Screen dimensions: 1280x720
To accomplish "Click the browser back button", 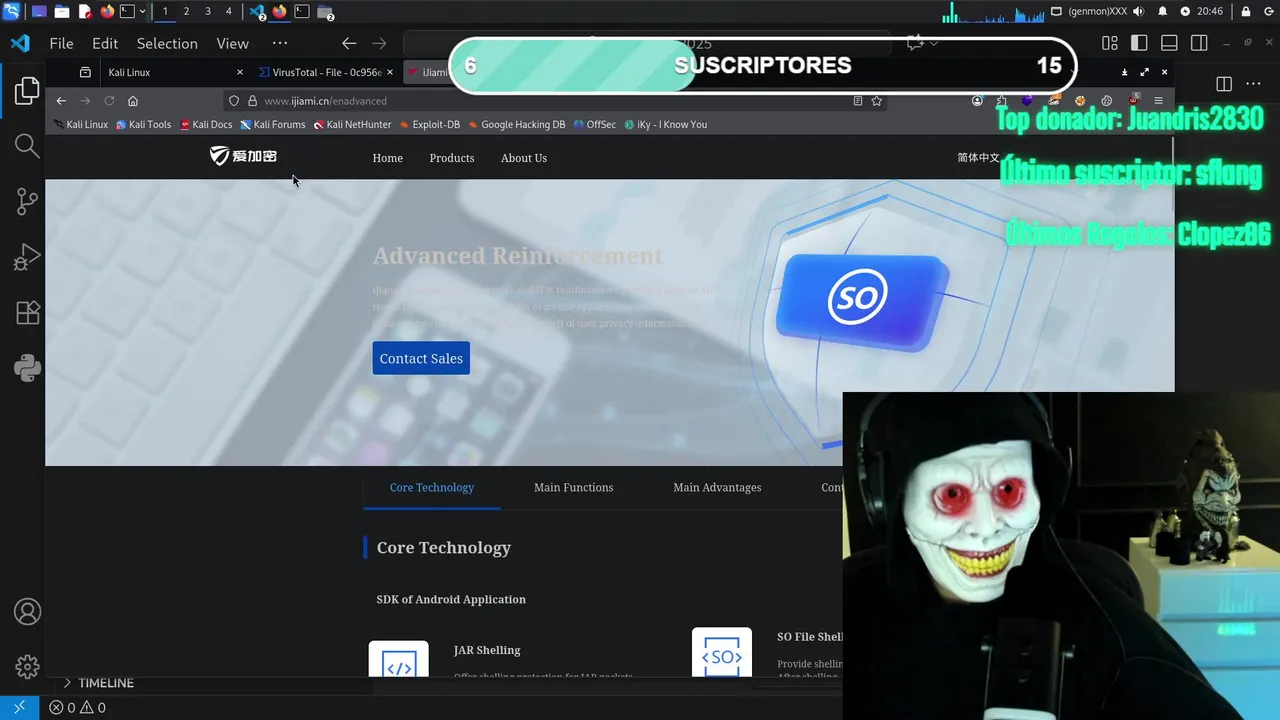I will [x=61, y=101].
